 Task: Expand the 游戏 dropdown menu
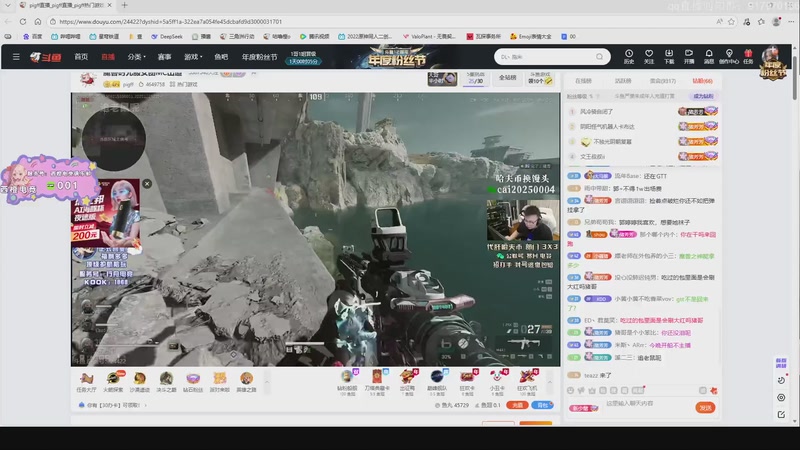(193, 57)
